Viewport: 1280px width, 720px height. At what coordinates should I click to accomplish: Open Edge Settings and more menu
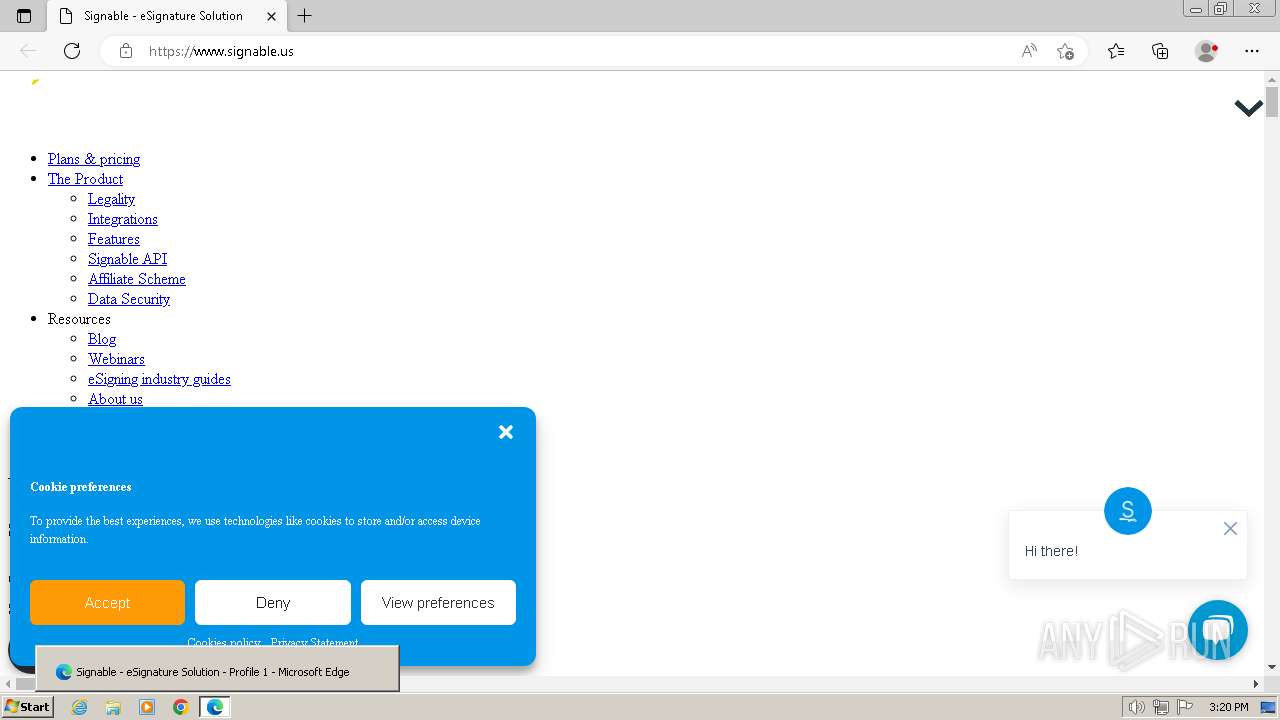[x=1252, y=51]
